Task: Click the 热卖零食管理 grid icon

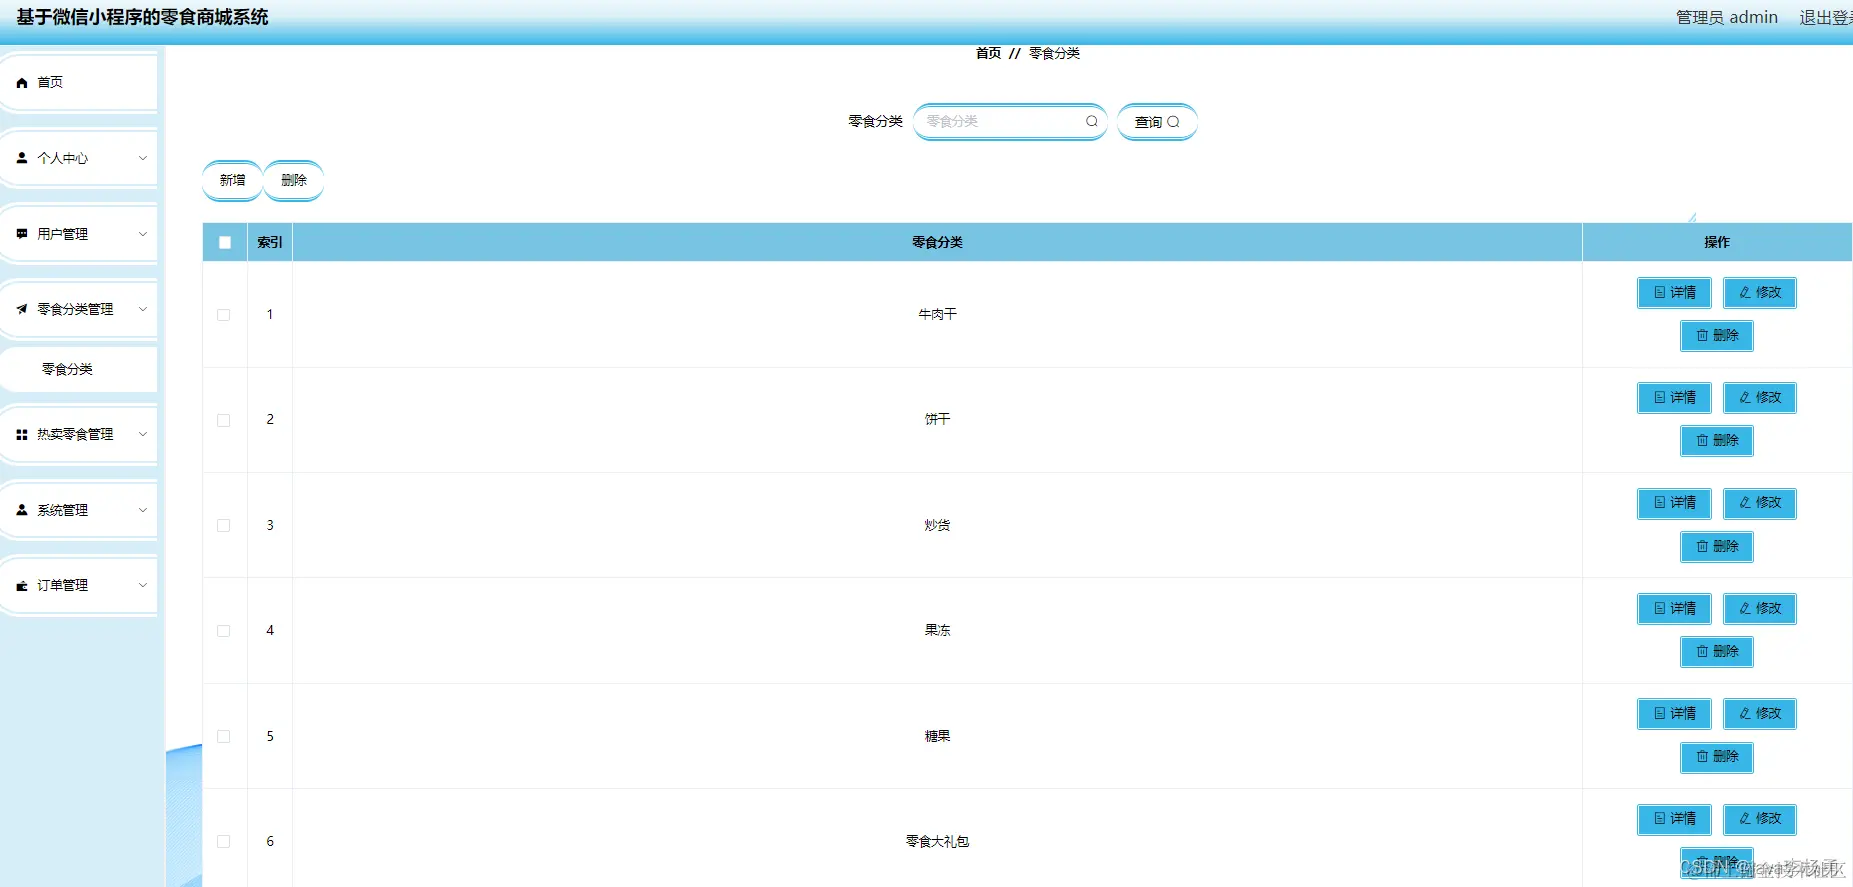Action: click(22, 435)
